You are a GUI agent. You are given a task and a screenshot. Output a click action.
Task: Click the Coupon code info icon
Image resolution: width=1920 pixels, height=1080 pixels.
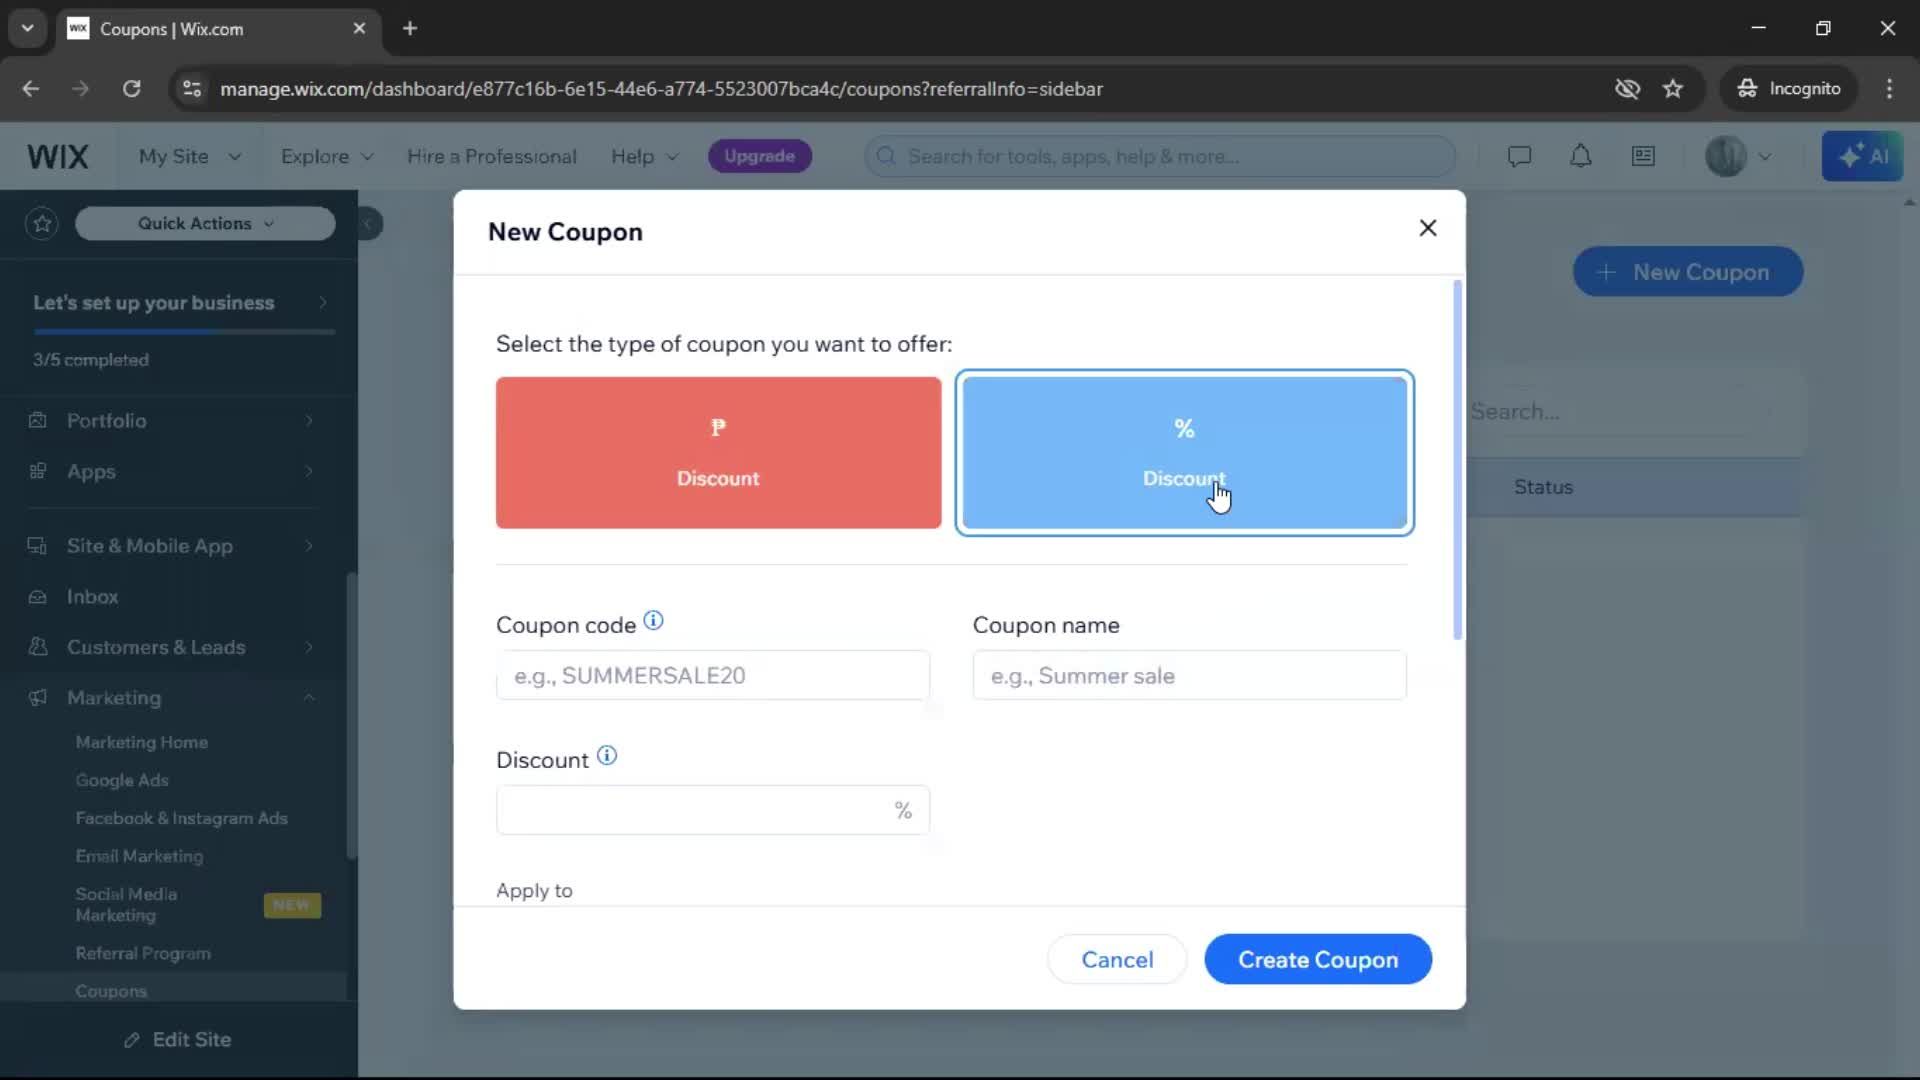tap(653, 621)
